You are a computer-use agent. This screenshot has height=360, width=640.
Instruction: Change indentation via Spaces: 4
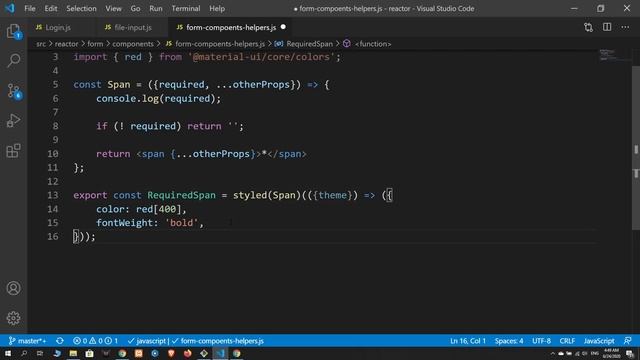pos(509,341)
